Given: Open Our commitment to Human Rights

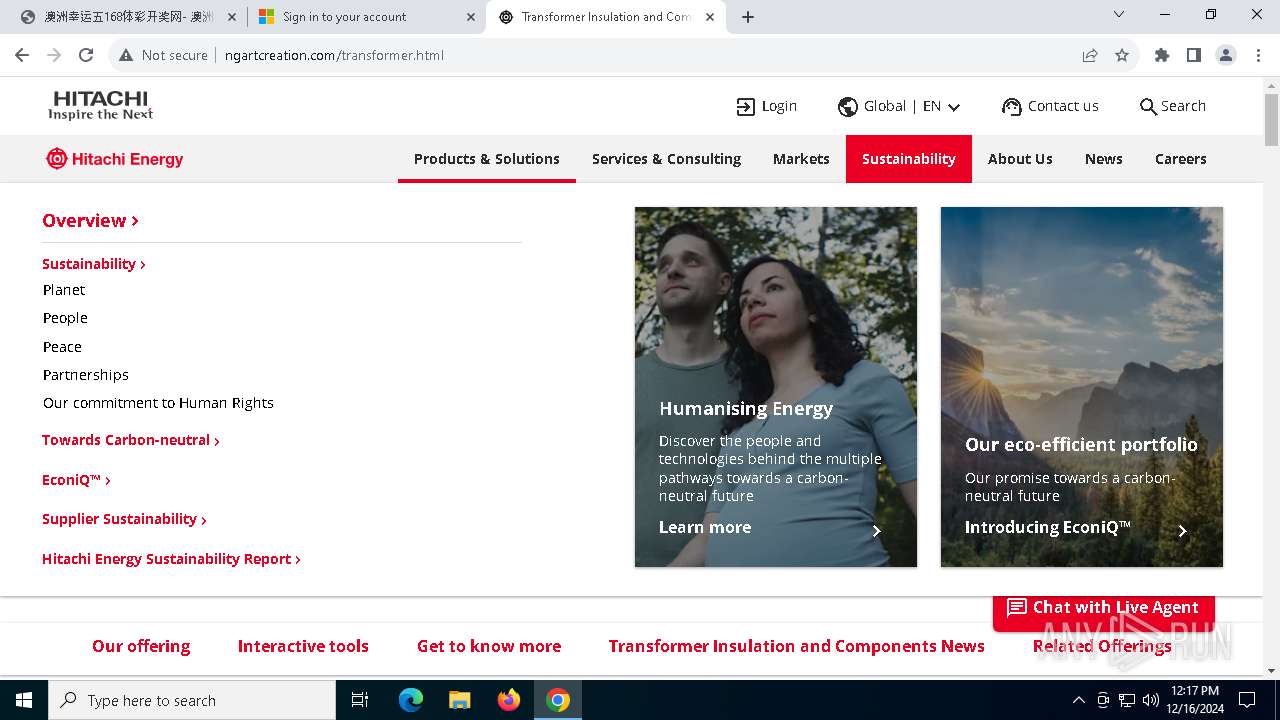Looking at the screenshot, I should [158, 403].
